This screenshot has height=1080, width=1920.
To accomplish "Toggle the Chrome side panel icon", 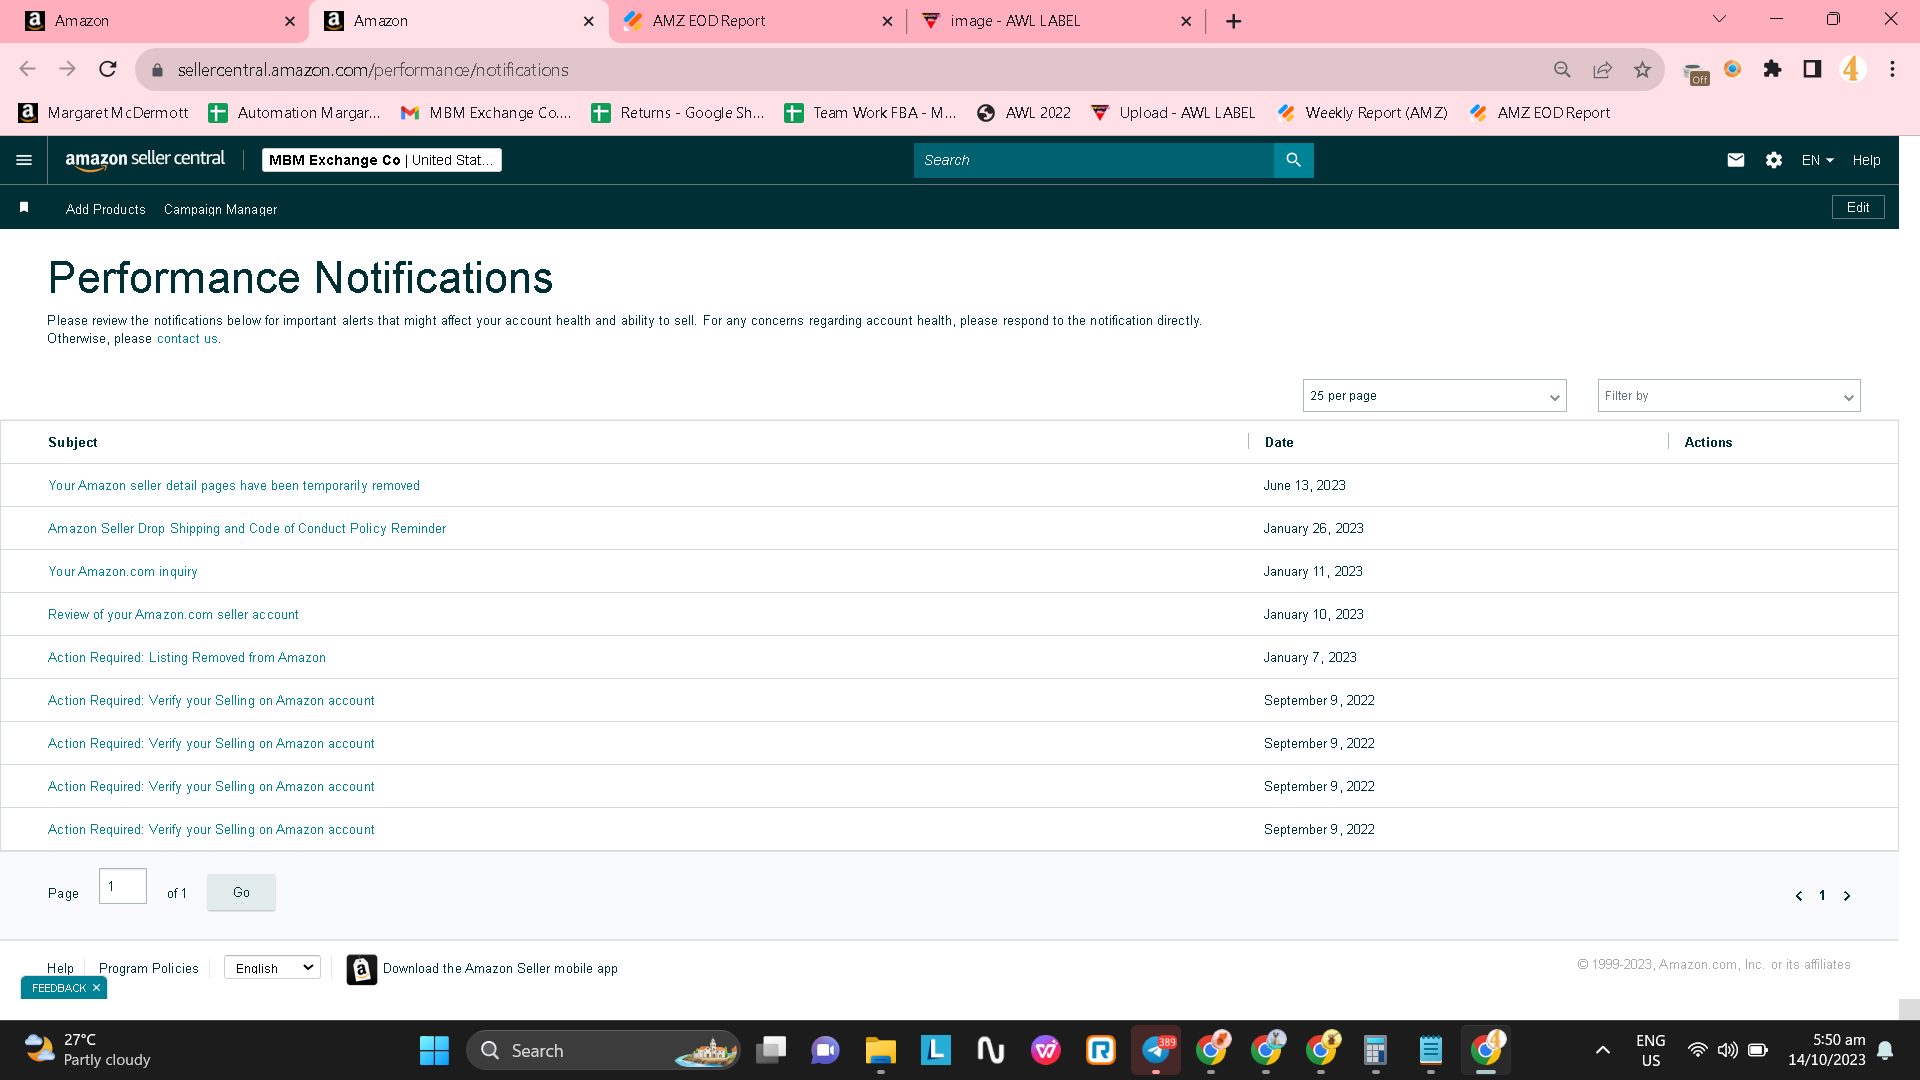I will click(1812, 69).
